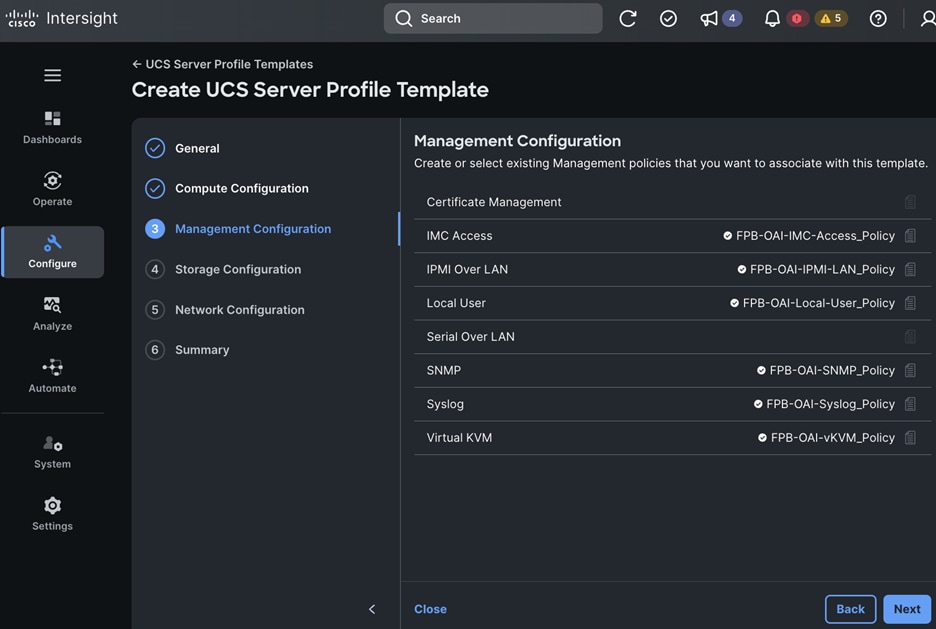The image size is (936, 629).
Task: Open Settings in the sidebar
Action: point(53,514)
